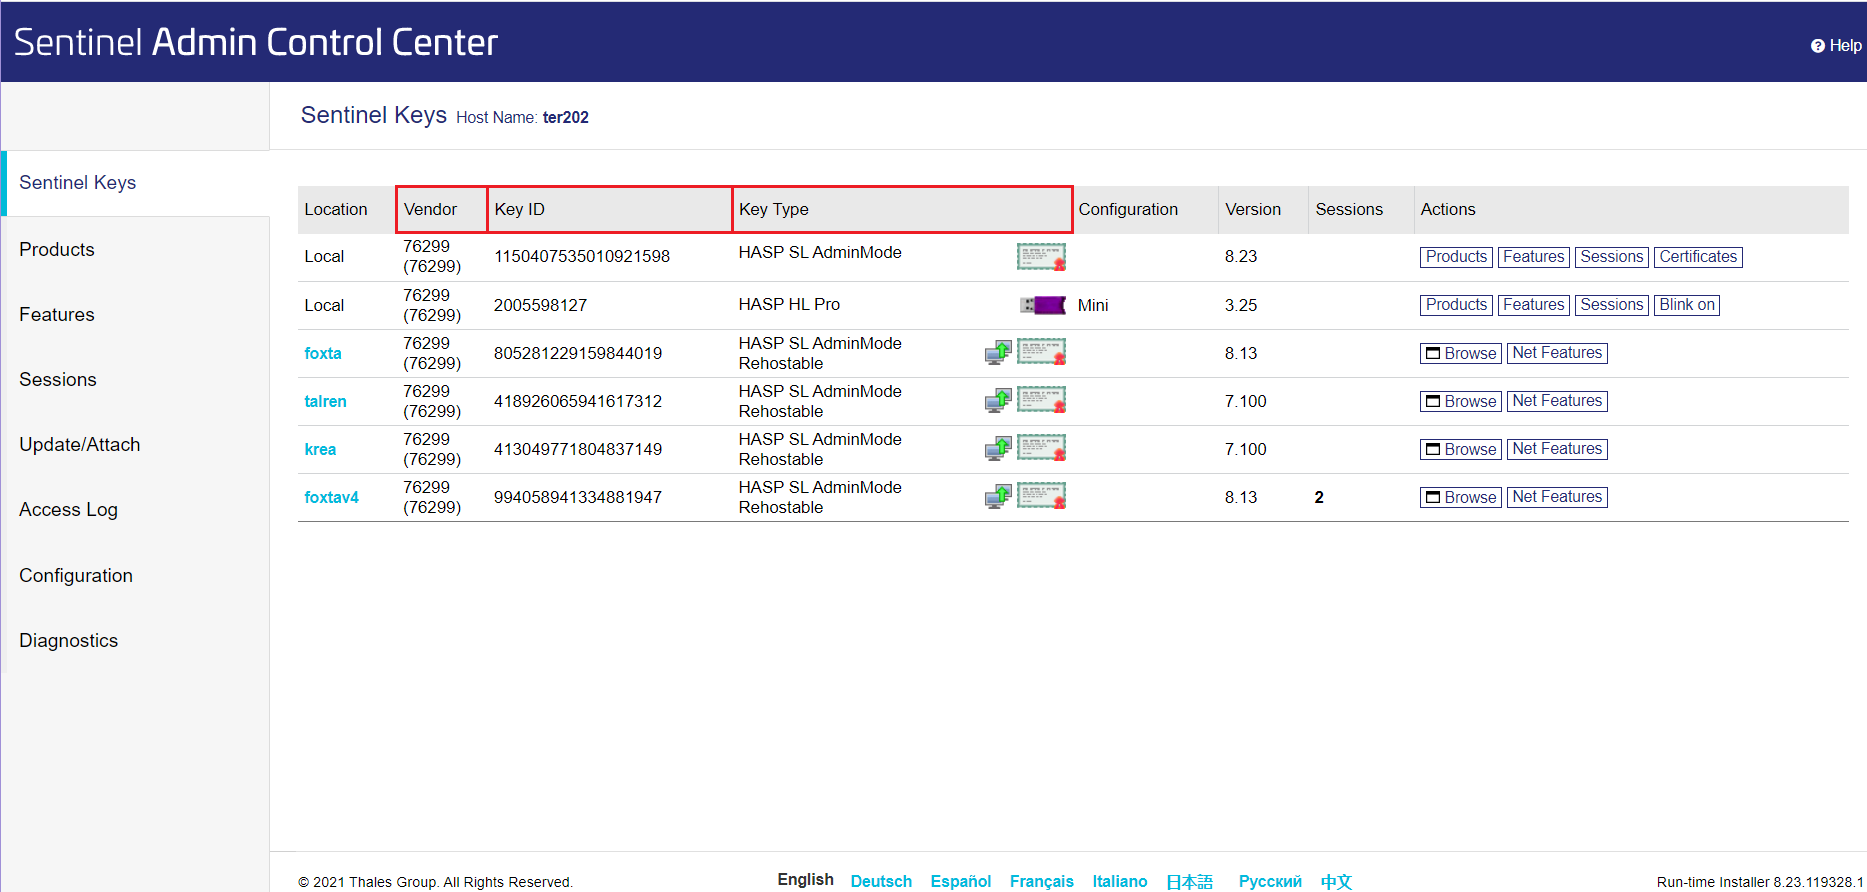
Task: Click the certificate icon in talren row
Action: [x=1041, y=400]
